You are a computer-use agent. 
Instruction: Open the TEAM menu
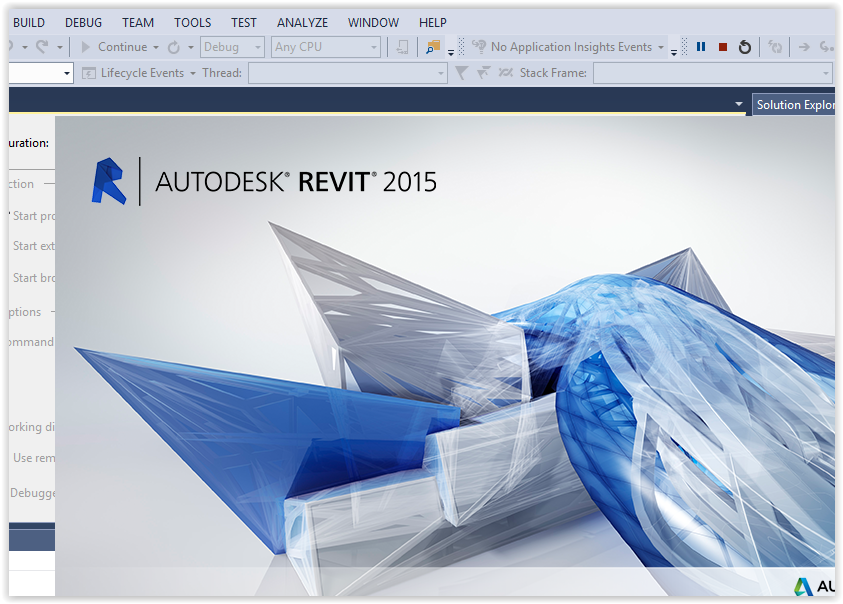pyautogui.click(x=138, y=23)
